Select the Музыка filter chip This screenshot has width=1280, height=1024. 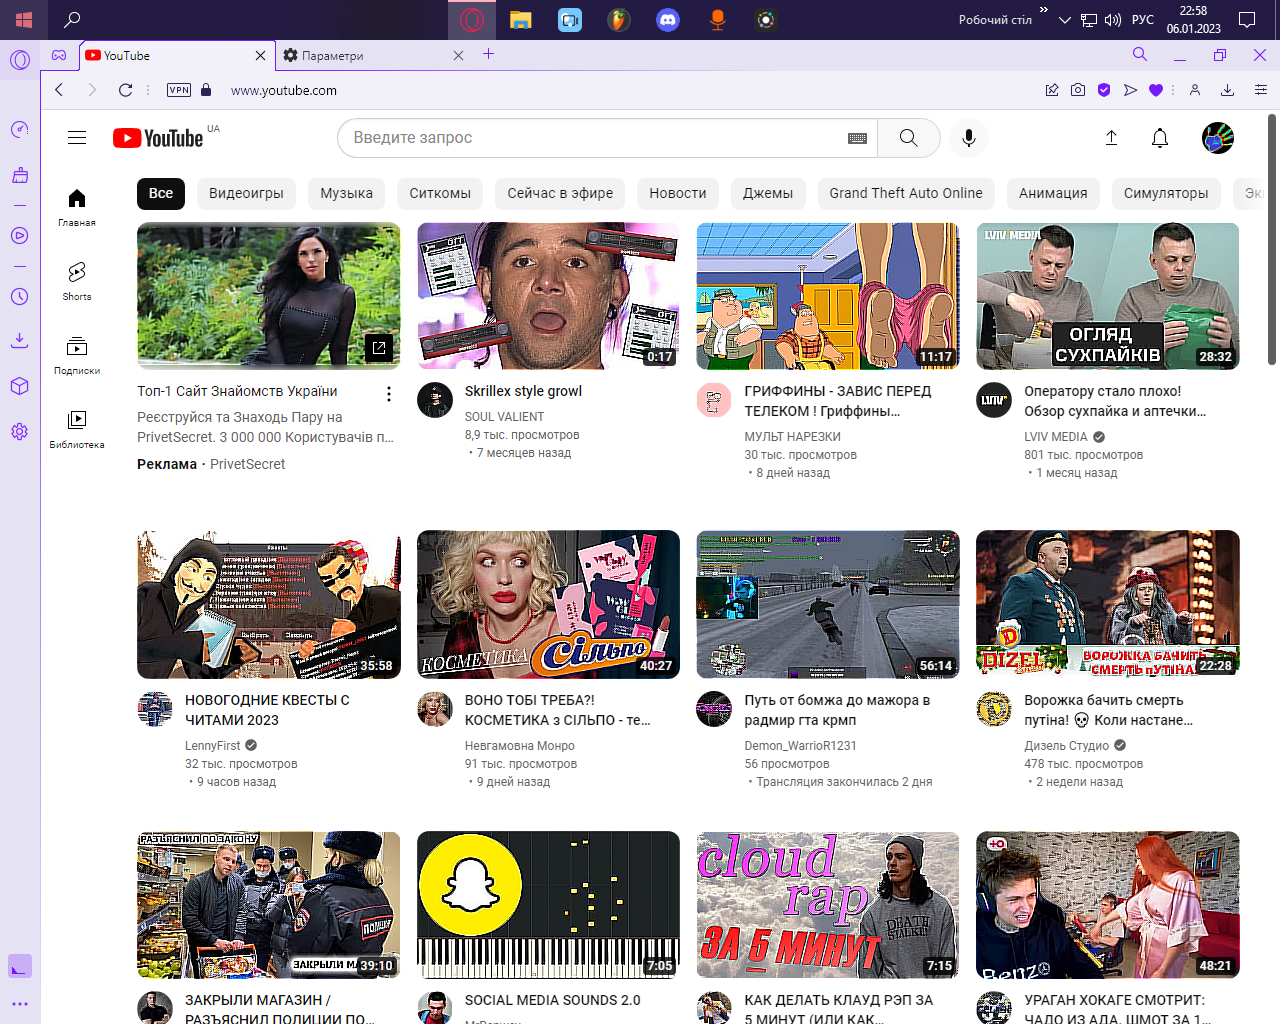[347, 193]
